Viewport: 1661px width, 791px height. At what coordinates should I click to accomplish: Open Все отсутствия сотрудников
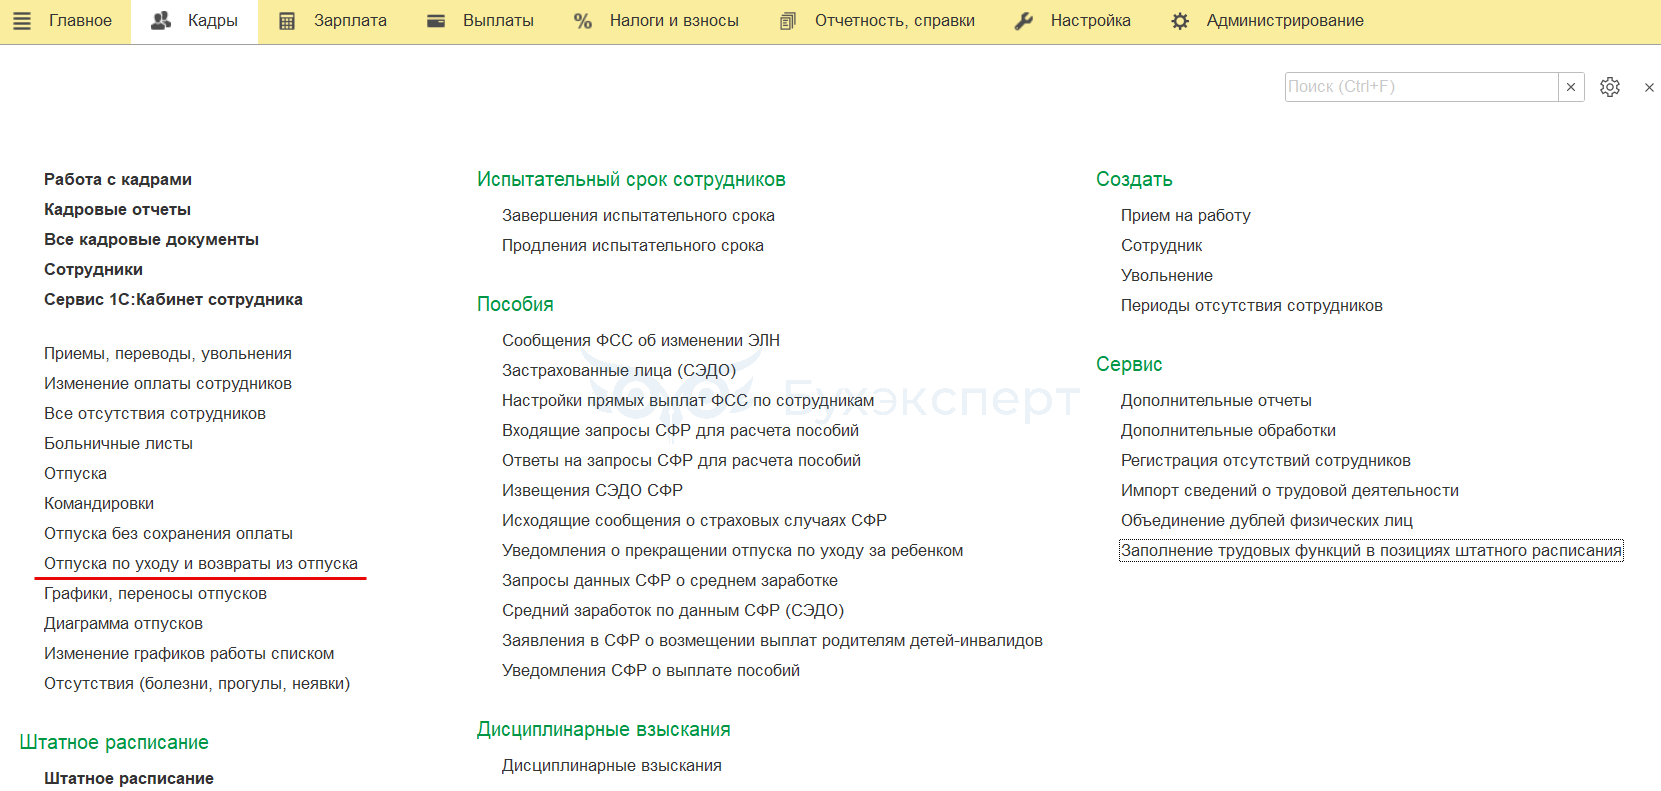pyautogui.click(x=155, y=414)
